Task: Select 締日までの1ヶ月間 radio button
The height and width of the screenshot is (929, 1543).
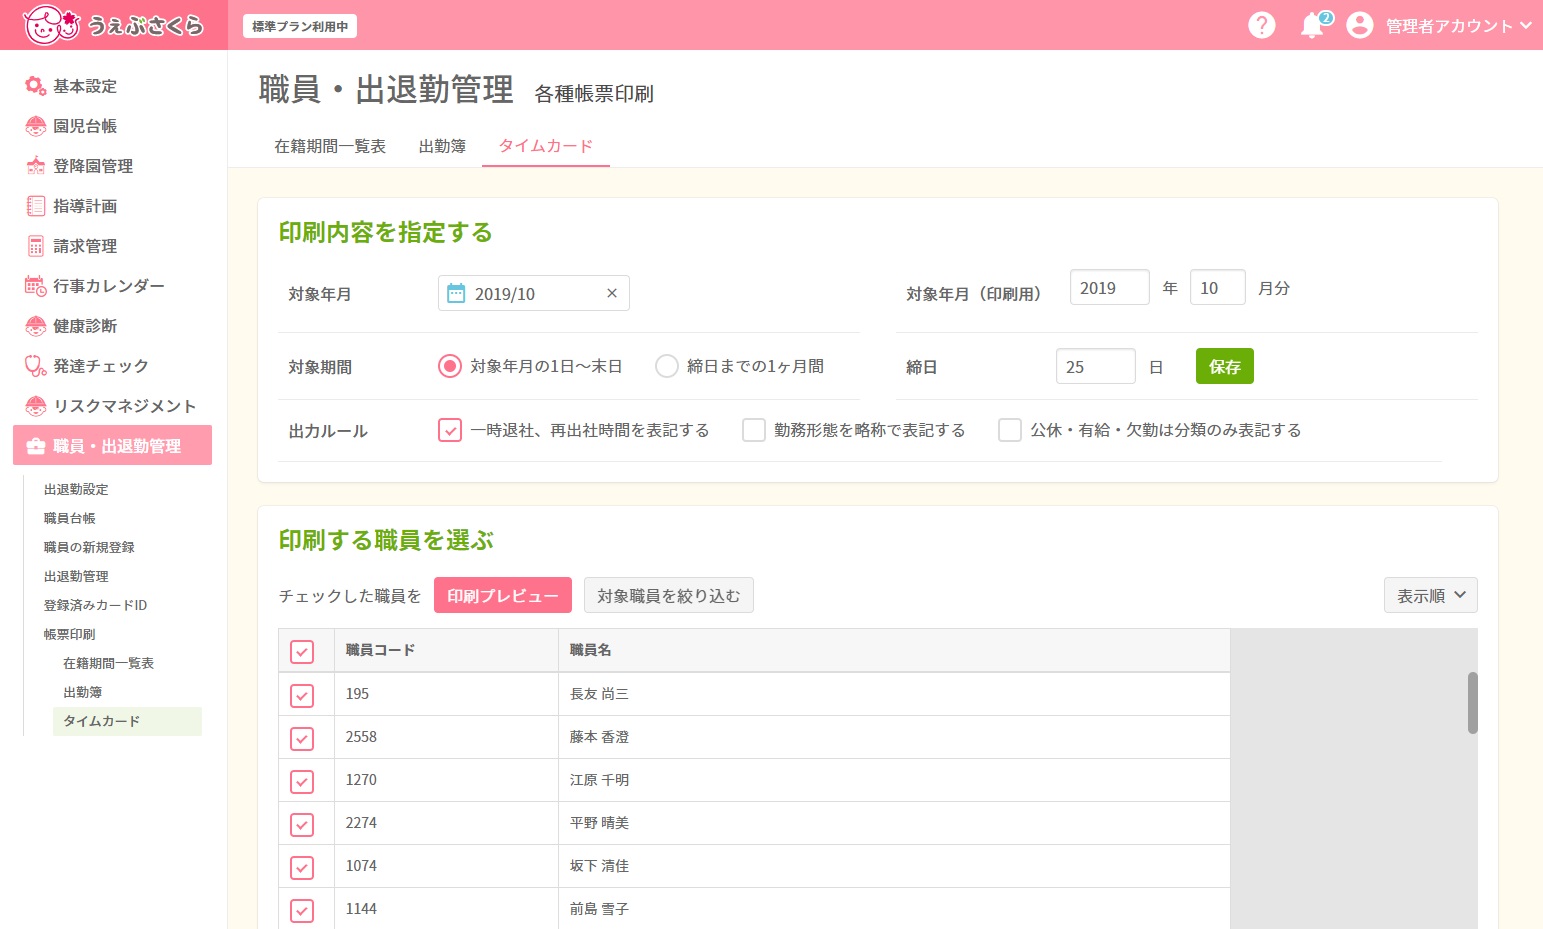Action: (x=667, y=366)
